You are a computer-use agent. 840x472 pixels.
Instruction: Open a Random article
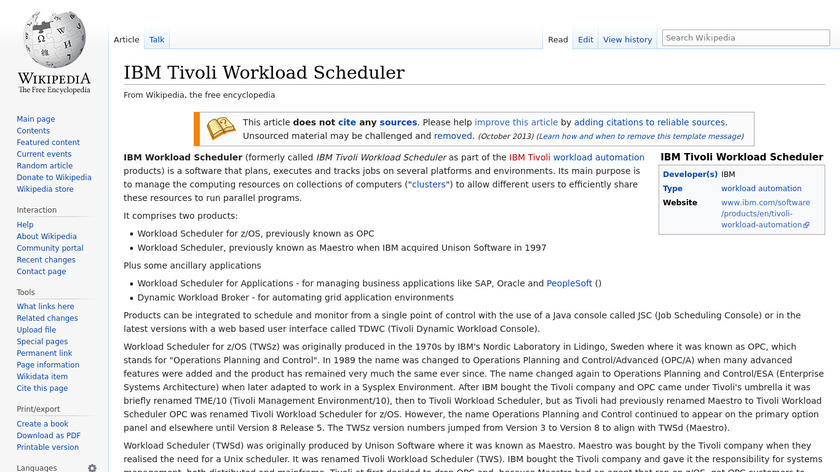point(44,166)
